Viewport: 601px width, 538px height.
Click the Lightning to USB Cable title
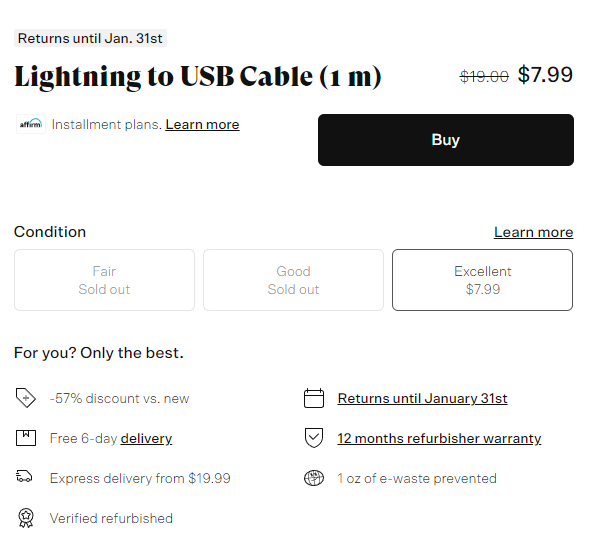pyautogui.click(x=198, y=76)
